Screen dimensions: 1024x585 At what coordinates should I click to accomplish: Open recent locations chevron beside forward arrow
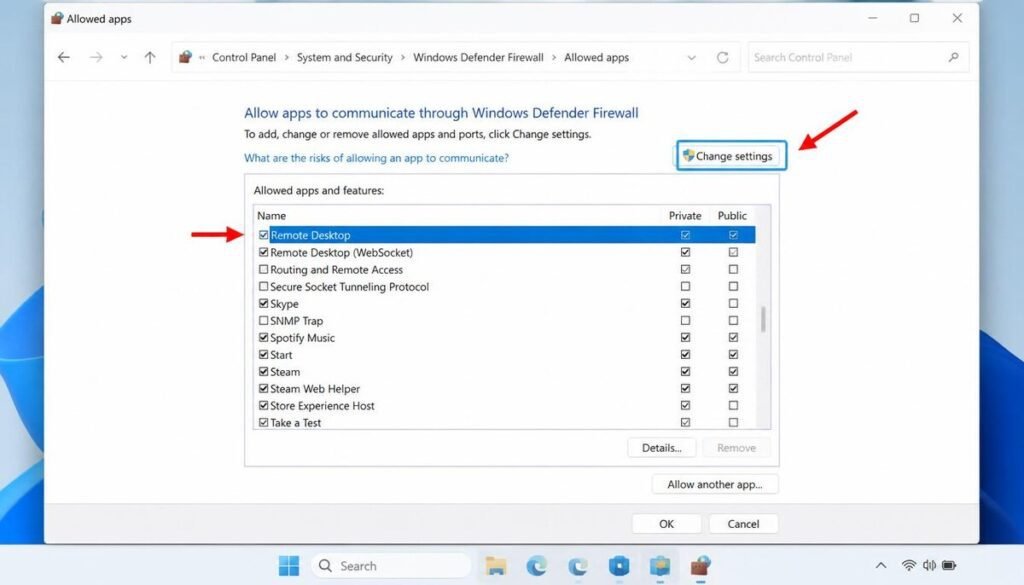(123, 57)
